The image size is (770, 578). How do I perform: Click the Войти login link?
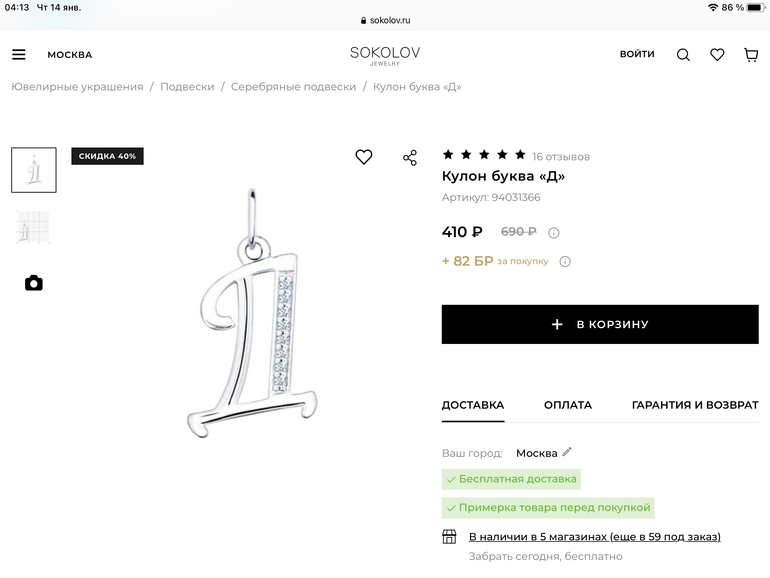[637, 54]
